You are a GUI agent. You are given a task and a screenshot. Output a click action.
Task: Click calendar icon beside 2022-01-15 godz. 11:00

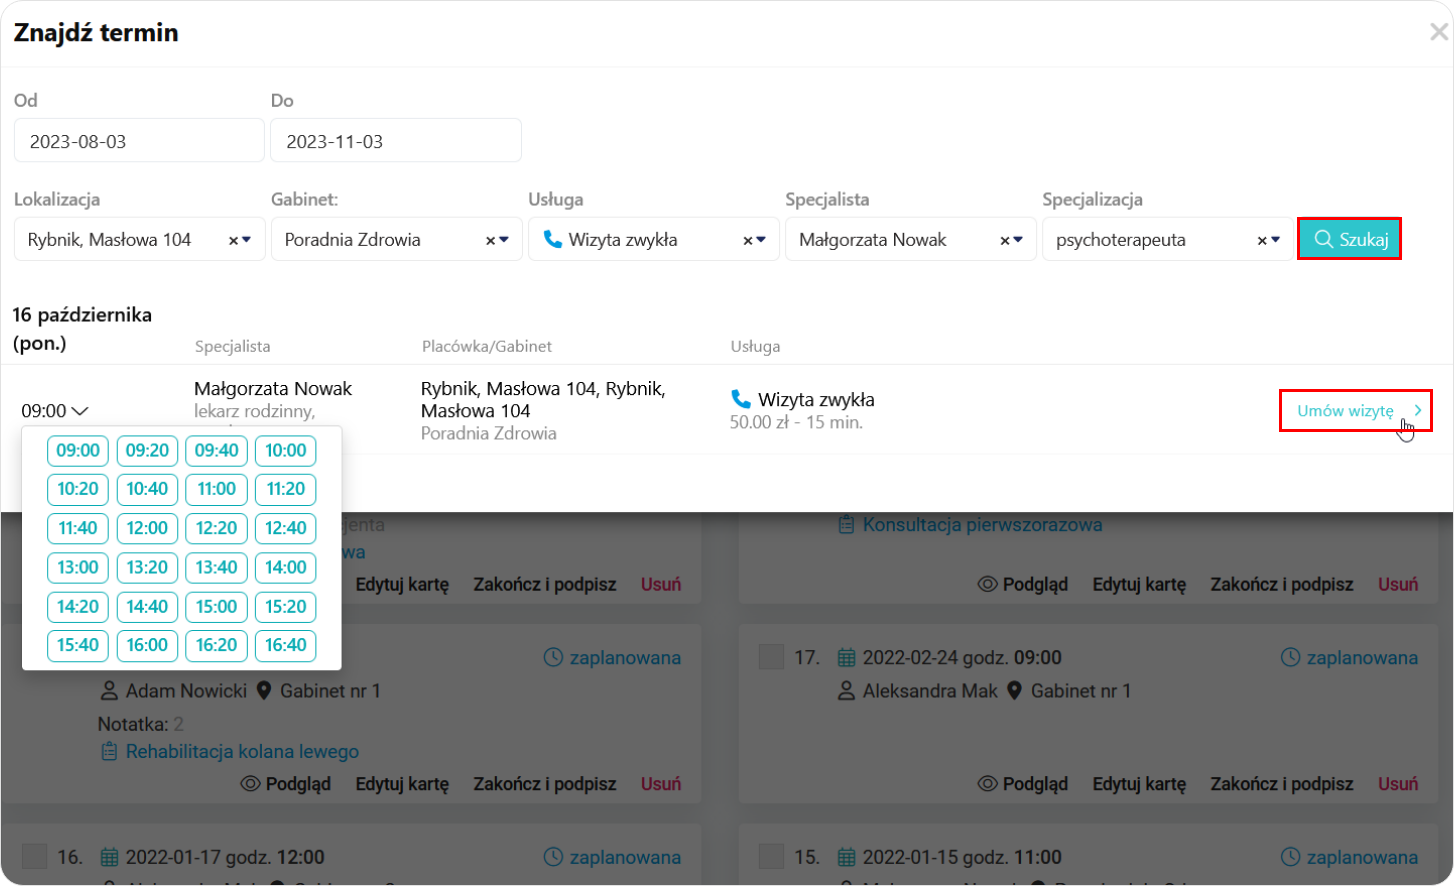[846, 857]
